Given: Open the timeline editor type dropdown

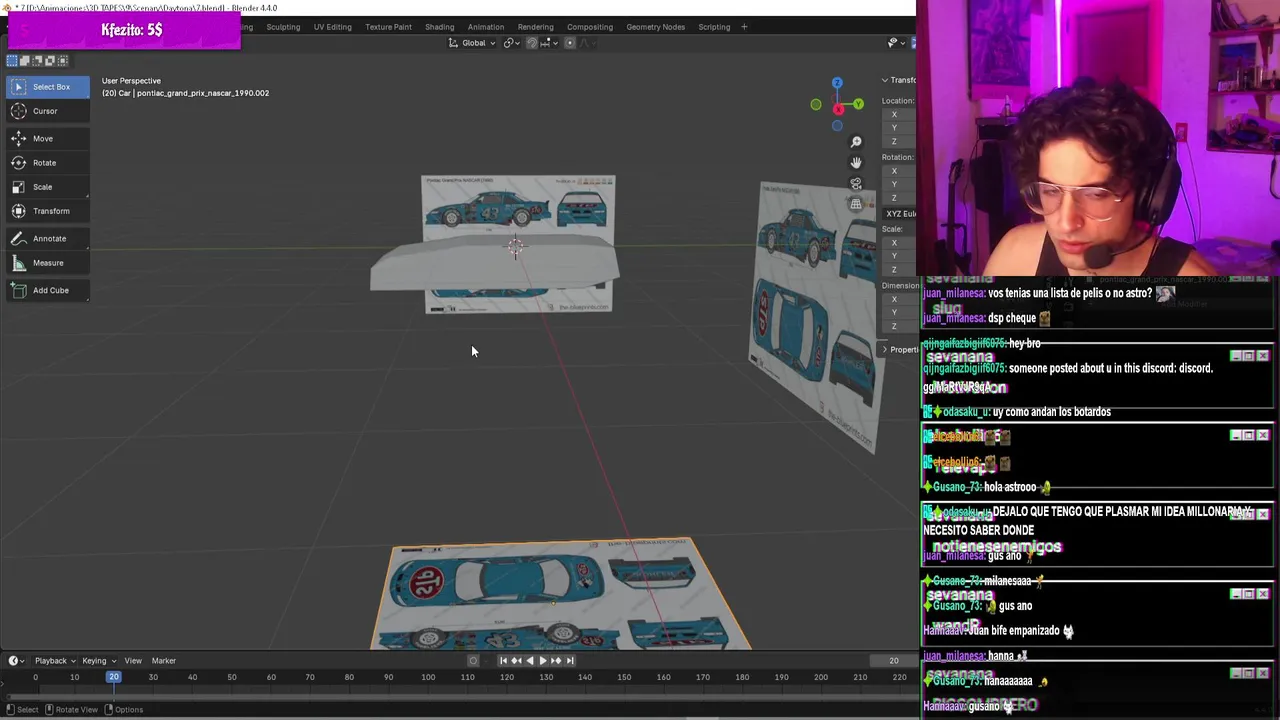Looking at the screenshot, I should tap(16, 660).
